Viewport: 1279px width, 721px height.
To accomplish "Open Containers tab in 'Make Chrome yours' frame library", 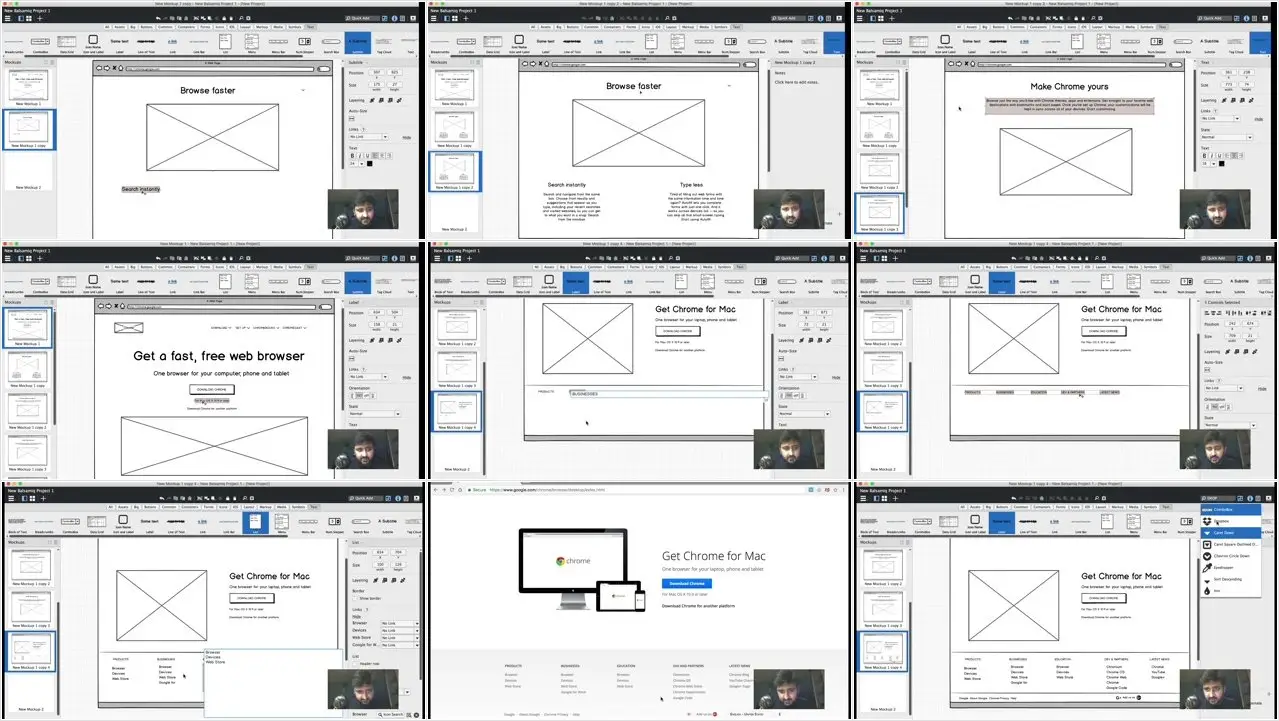I will [x=1041, y=28].
